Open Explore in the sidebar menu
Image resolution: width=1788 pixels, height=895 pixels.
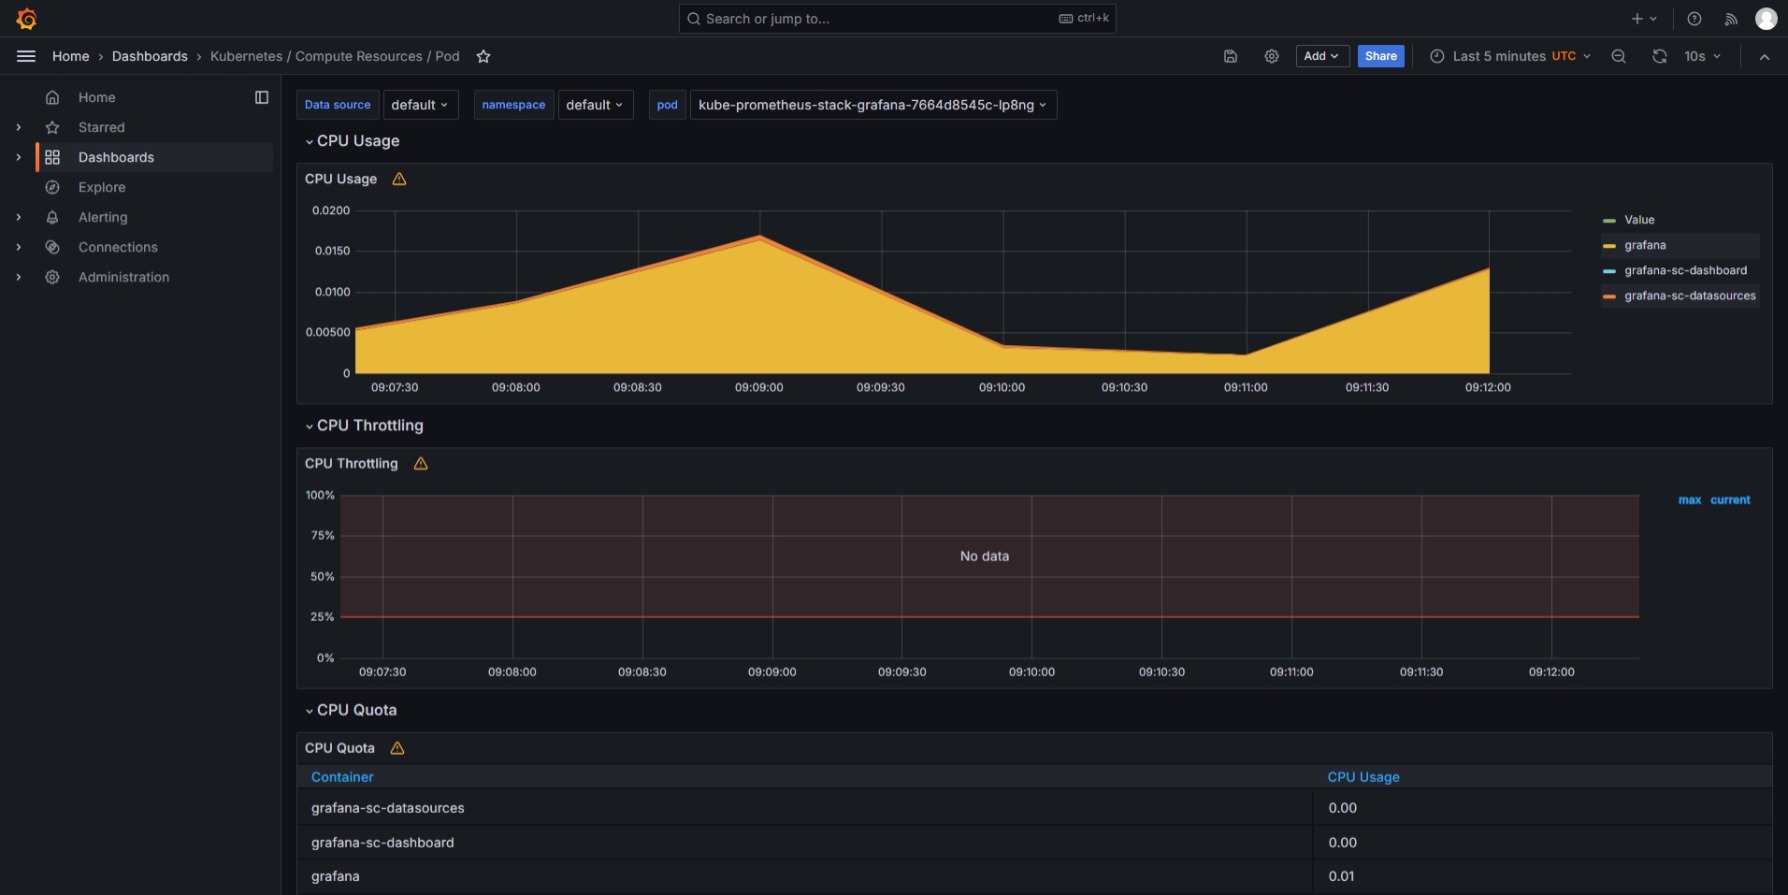[102, 187]
